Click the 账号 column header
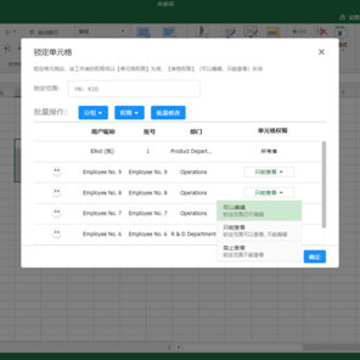Viewport: 360px width, 360px height. tap(149, 132)
